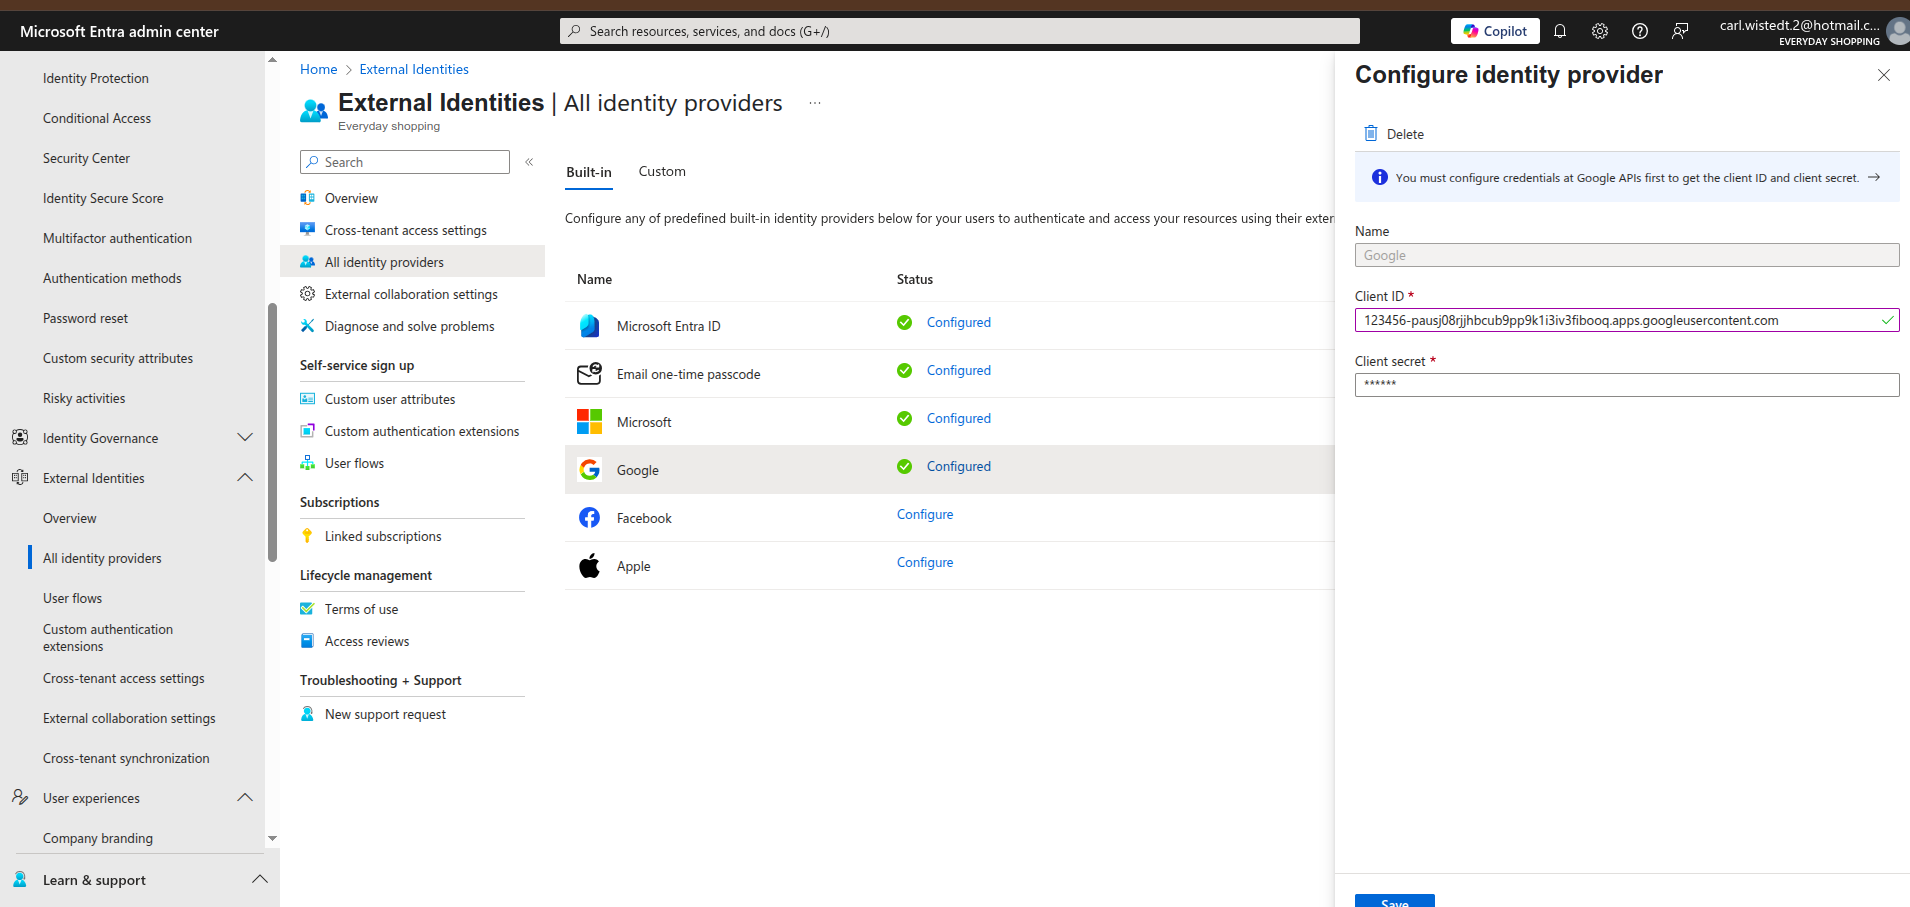The width and height of the screenshot is (1910, 907).
Task: Click the Facebook logo icon in list
Action: [589, 518]
